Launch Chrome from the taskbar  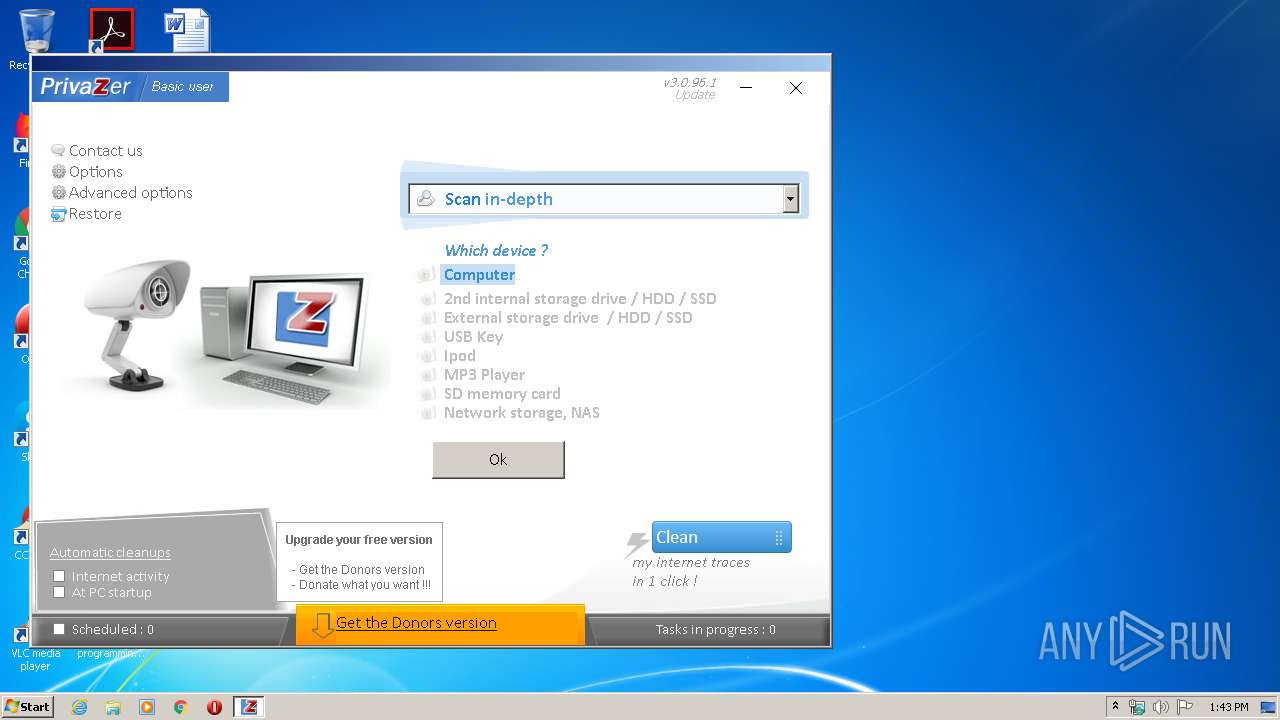(x=181, y=707)
